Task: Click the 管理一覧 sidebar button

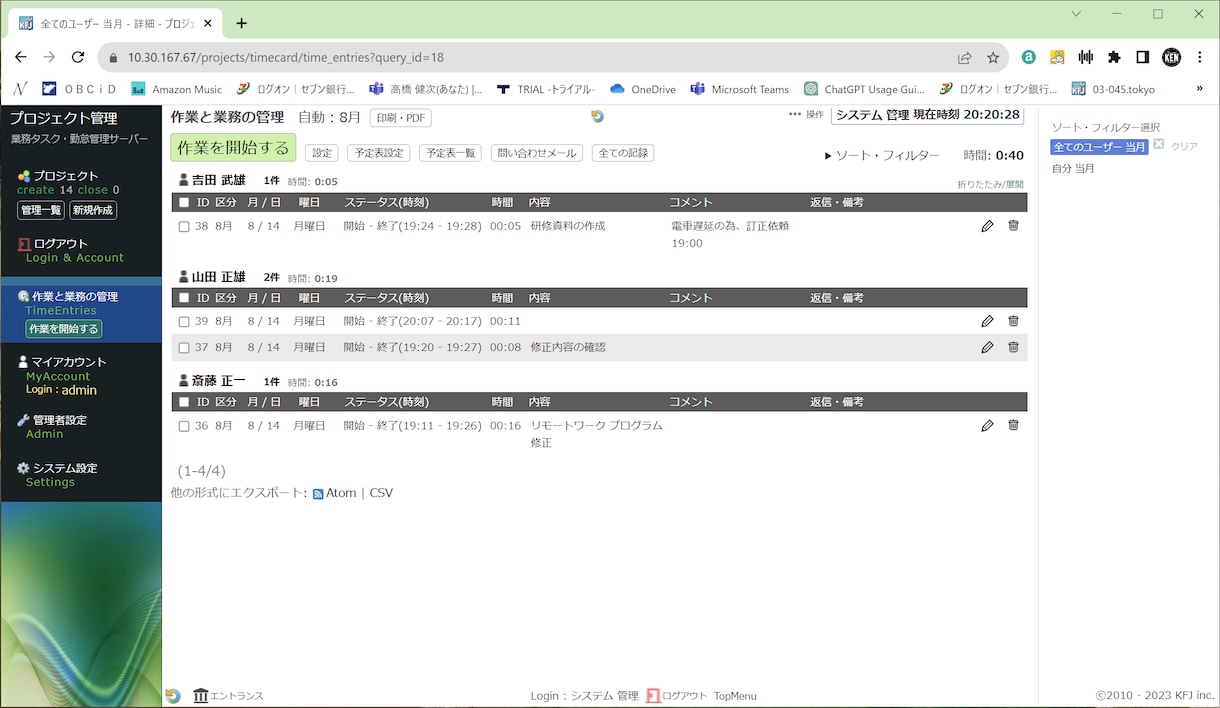Action: click(x=41, y=210)
